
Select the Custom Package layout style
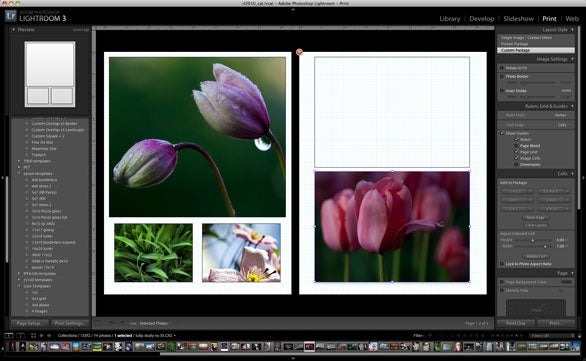coord(536,50)
